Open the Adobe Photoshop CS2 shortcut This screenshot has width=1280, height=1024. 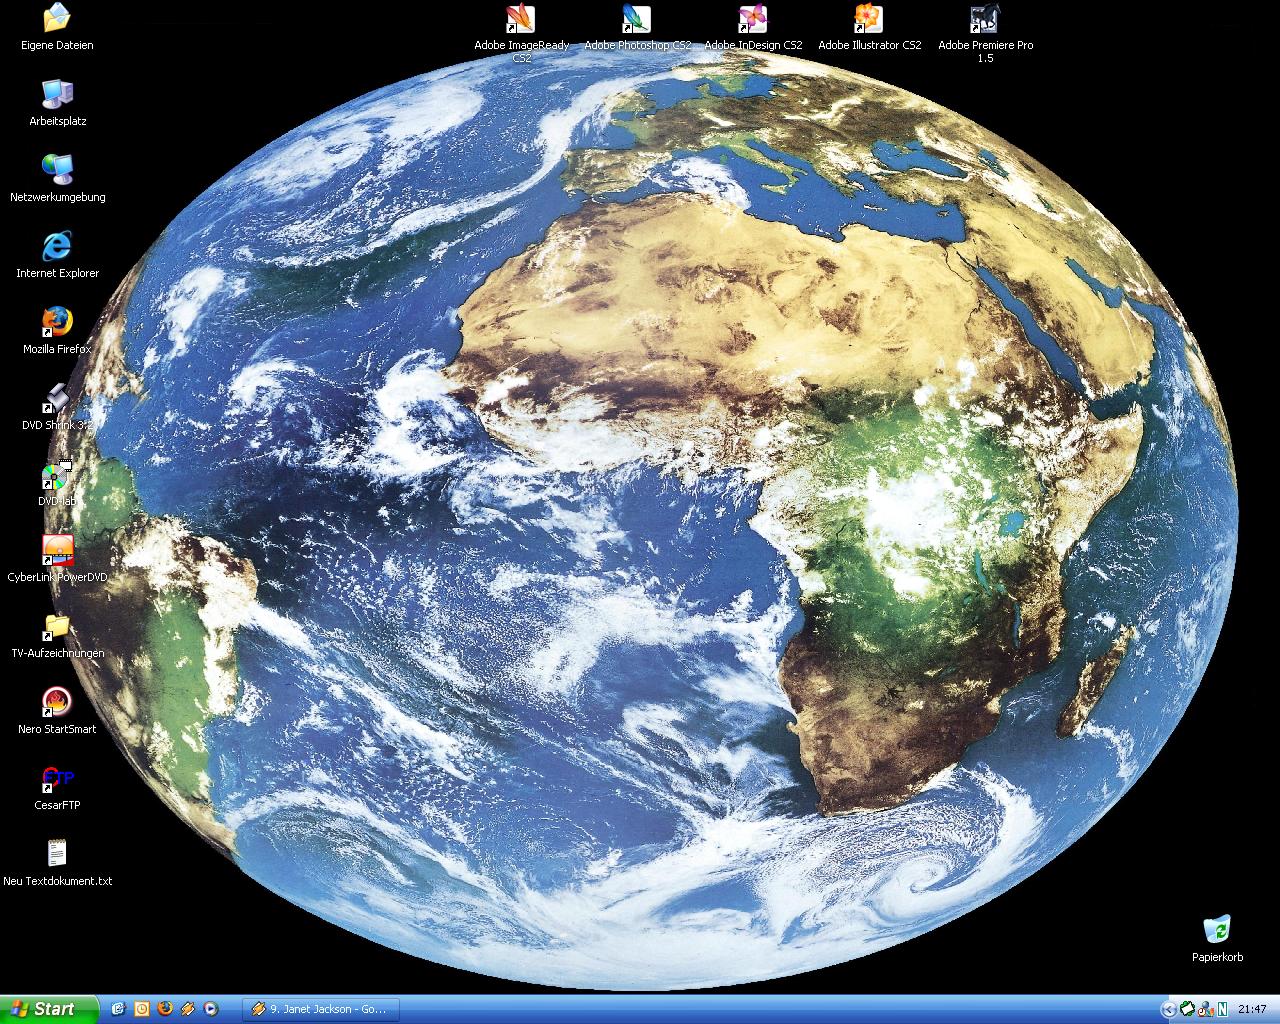(636, 20)
